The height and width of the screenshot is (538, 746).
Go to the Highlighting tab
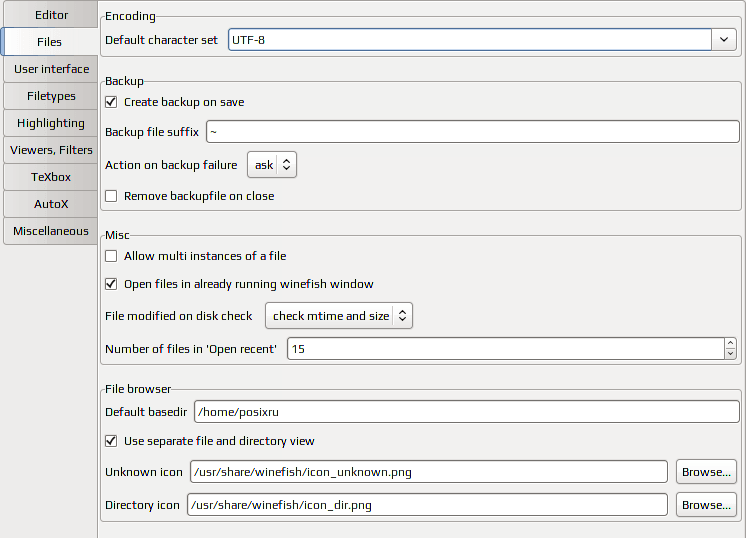click(x=51, y=123)
